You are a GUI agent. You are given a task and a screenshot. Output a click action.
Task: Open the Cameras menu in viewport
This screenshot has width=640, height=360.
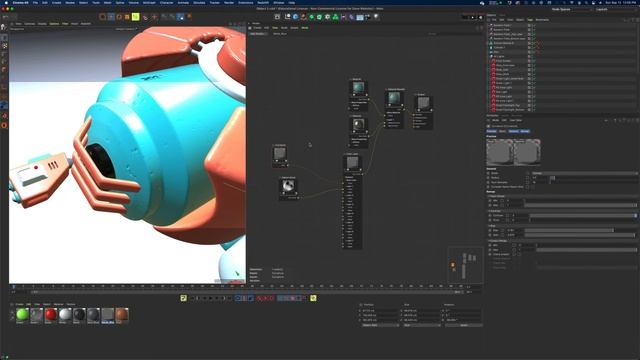29,24
